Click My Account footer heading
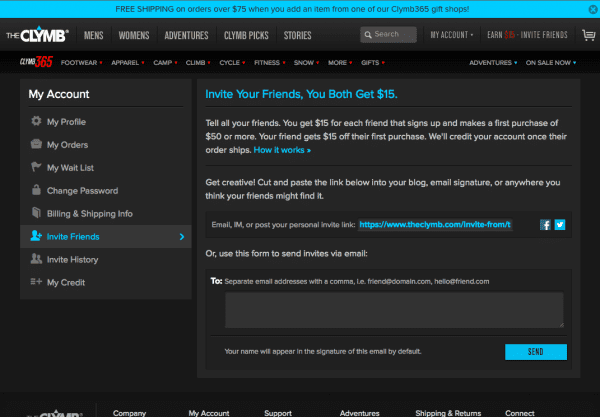The image size is (600, 417). click(x=209, y=413)
